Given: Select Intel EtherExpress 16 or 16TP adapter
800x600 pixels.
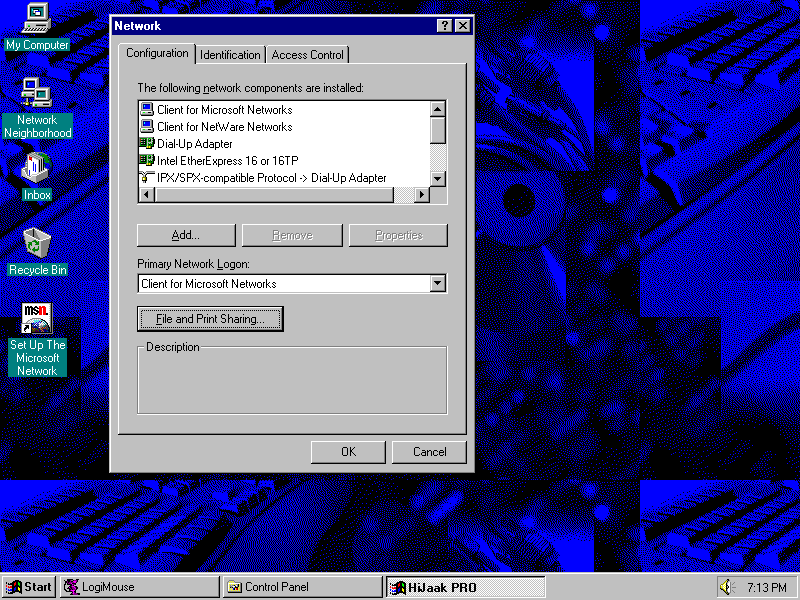Looking at the screenshot, I should coord(227,161).
